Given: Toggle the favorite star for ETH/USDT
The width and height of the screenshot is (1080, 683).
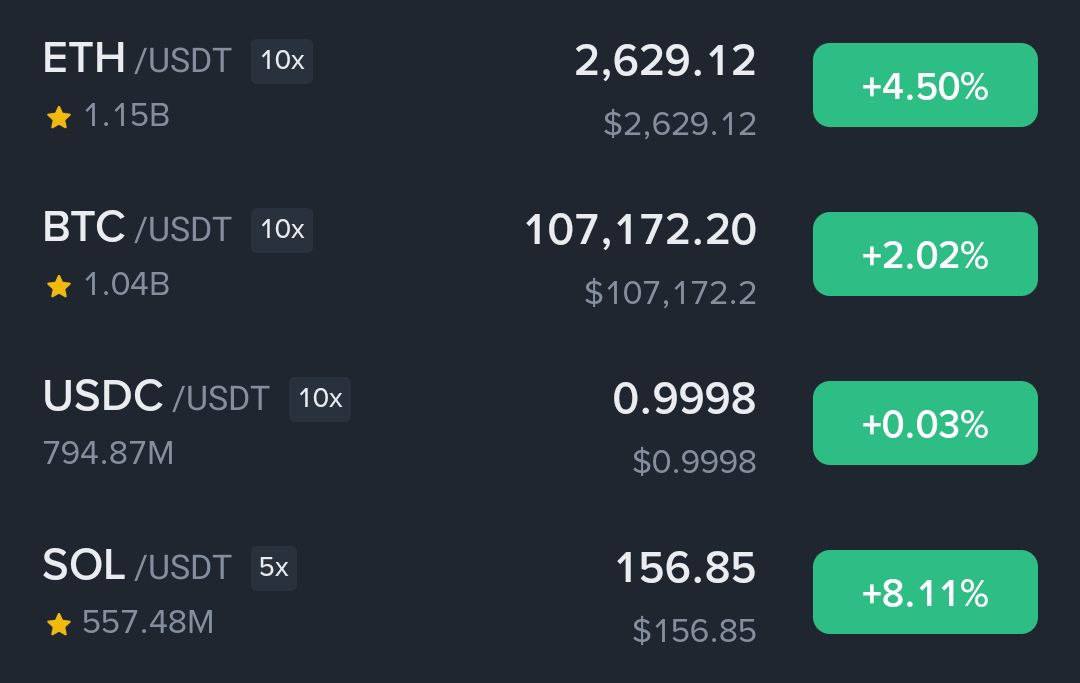Looking at the screenshot, I should click(x=59, y=117).
